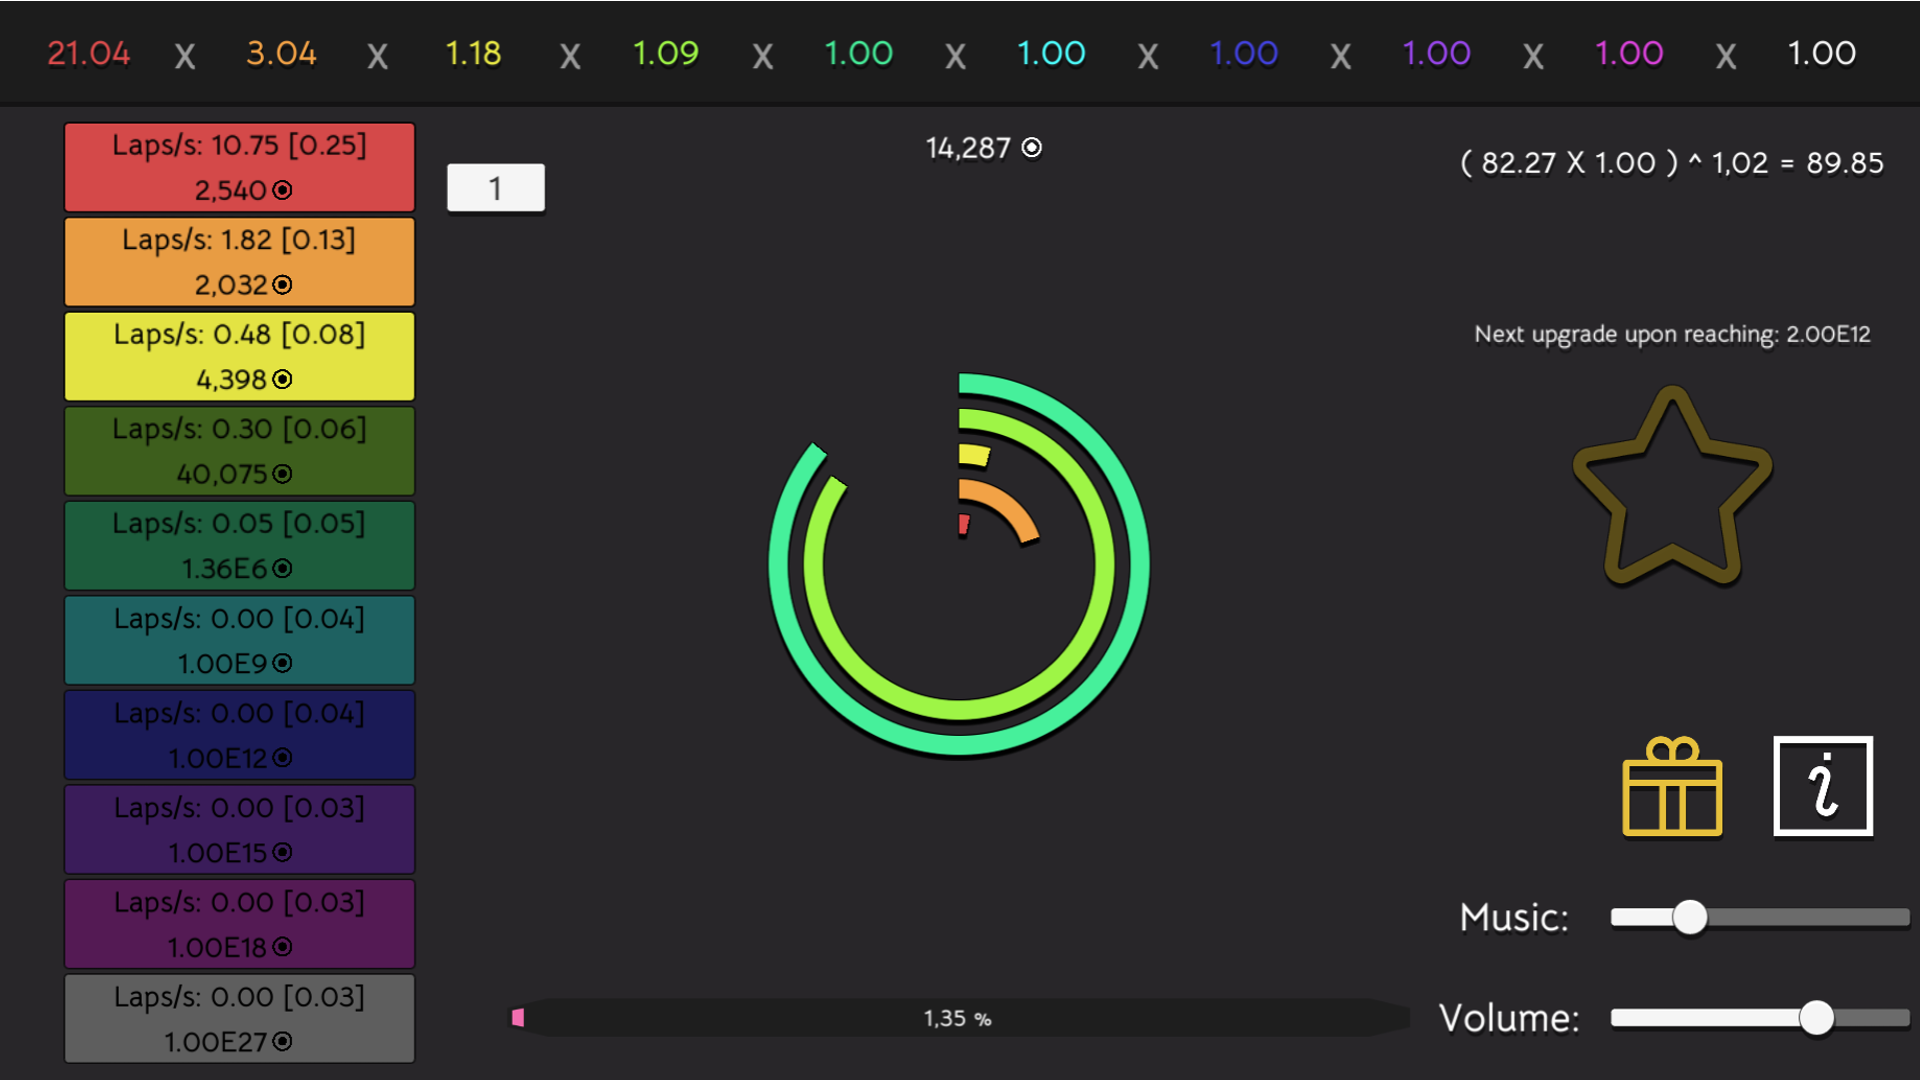The image size is (1920, 1080).
Task: Click the 1 buy-quantity toggle button
Action: 495,187
